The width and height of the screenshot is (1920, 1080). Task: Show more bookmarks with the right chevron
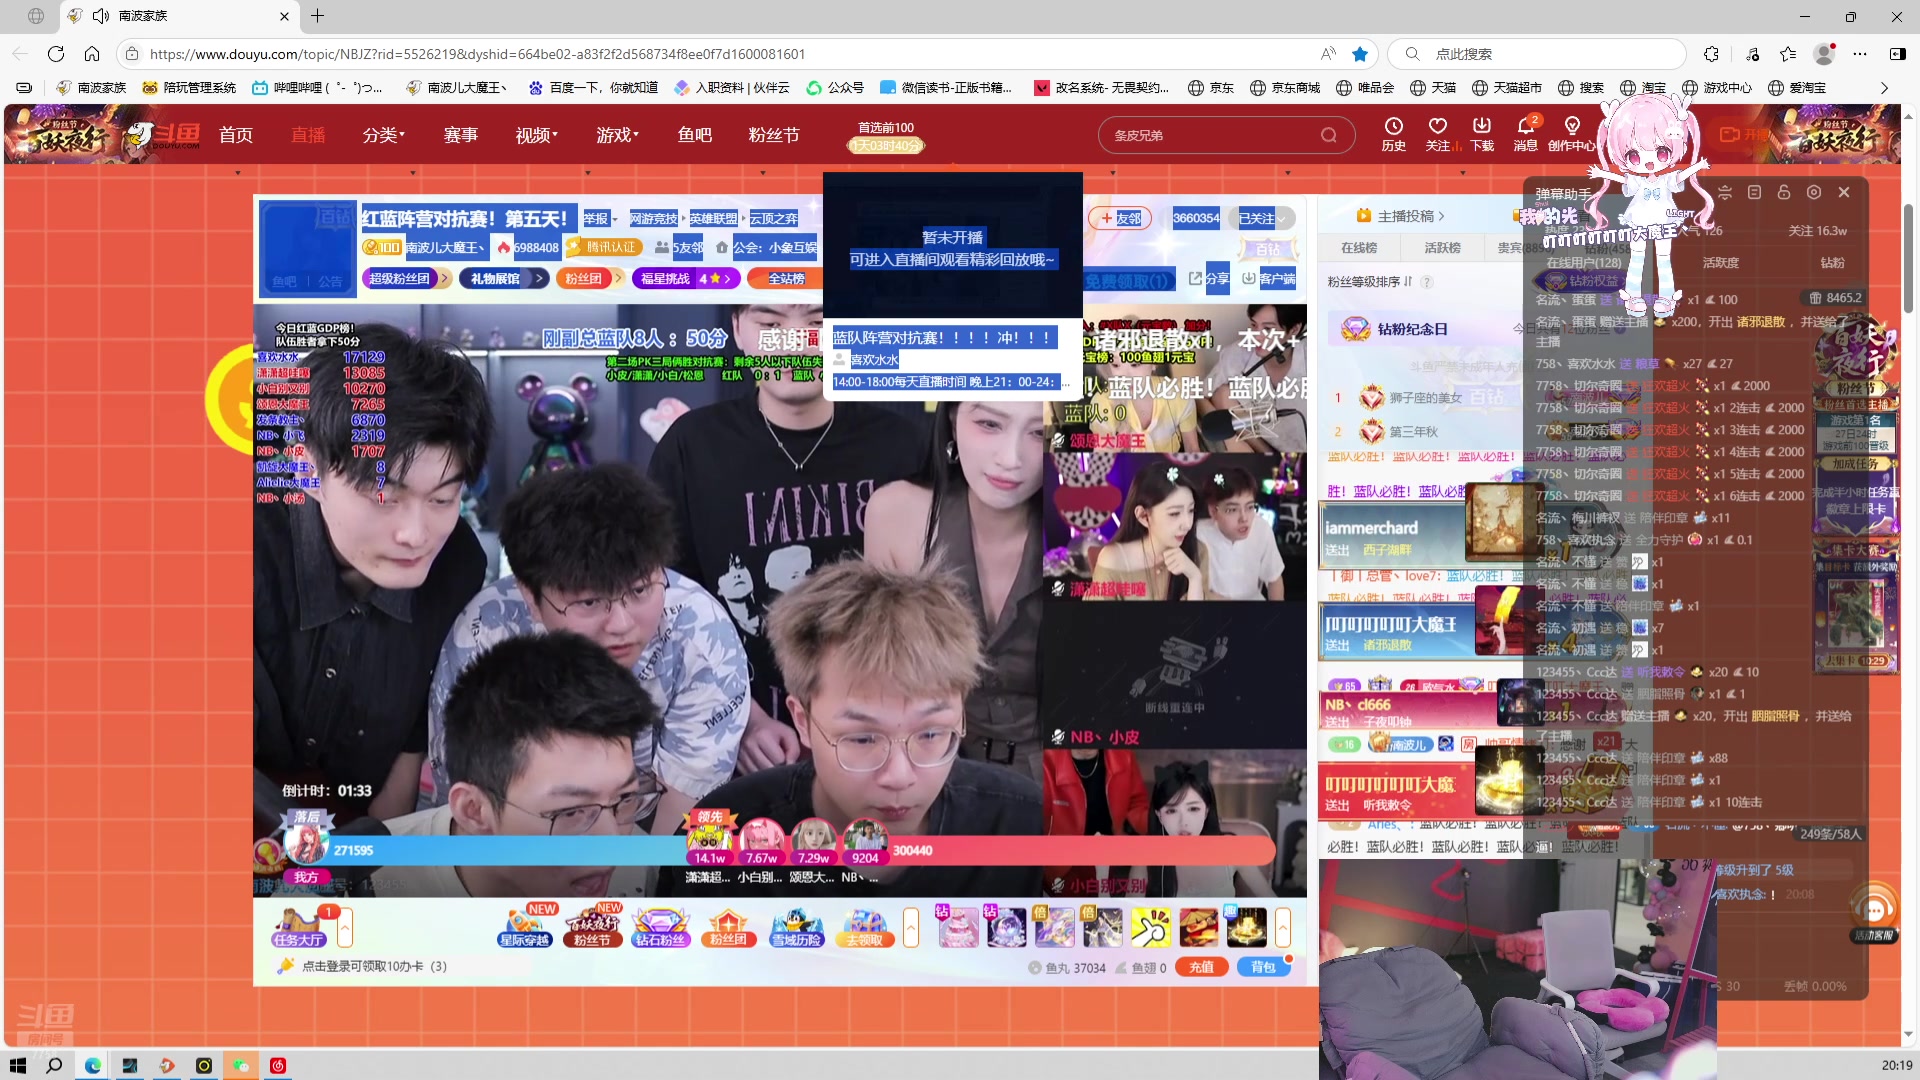[1884, 88]
